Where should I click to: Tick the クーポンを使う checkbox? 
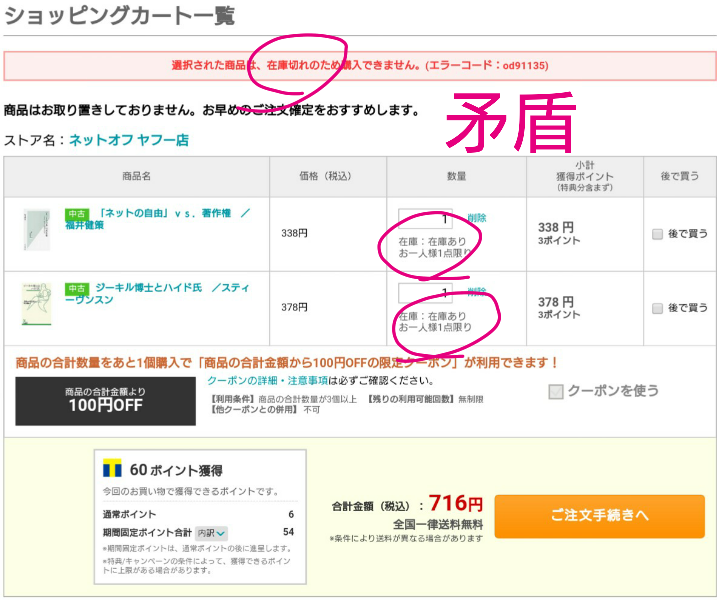[x=556, y=391]
